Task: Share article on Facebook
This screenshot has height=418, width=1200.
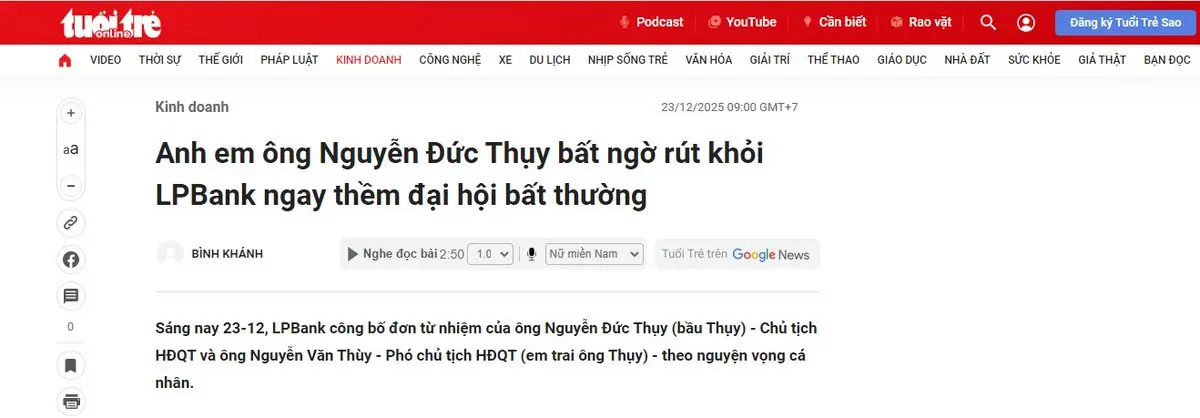Action: pos(71,259)
